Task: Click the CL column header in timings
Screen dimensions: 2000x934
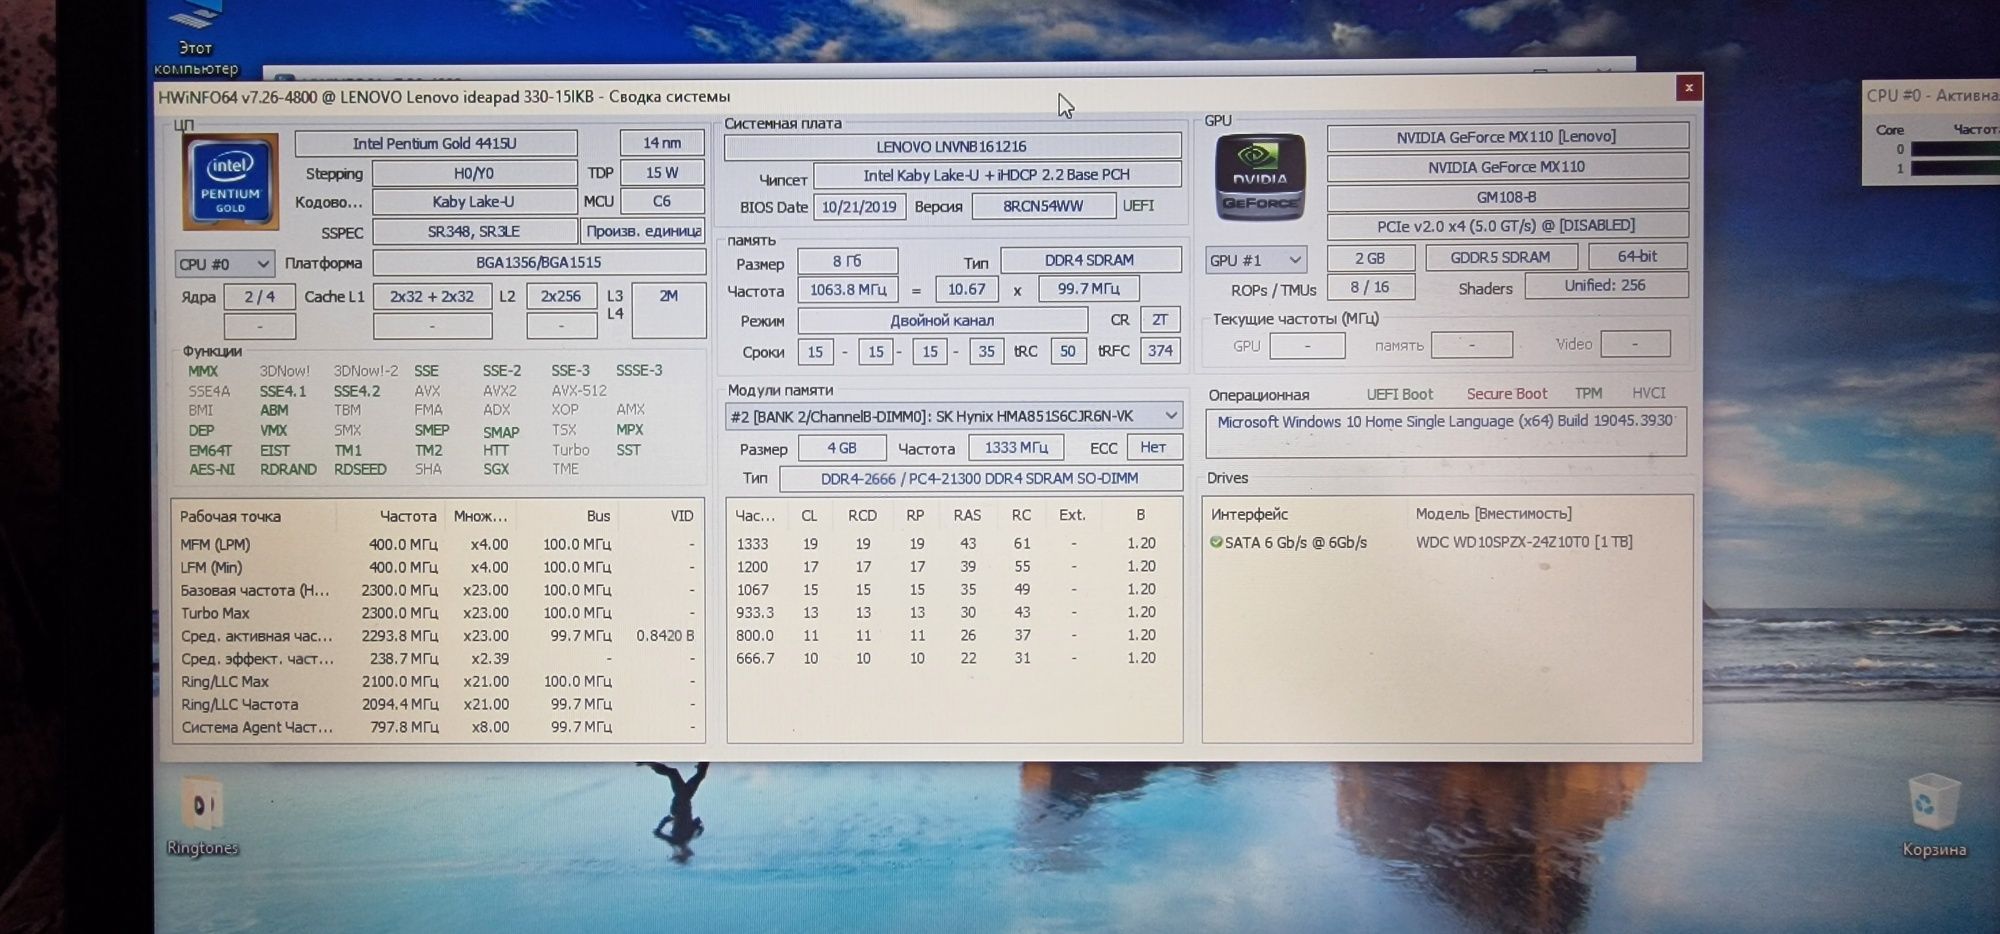Action: pos(809,516)
